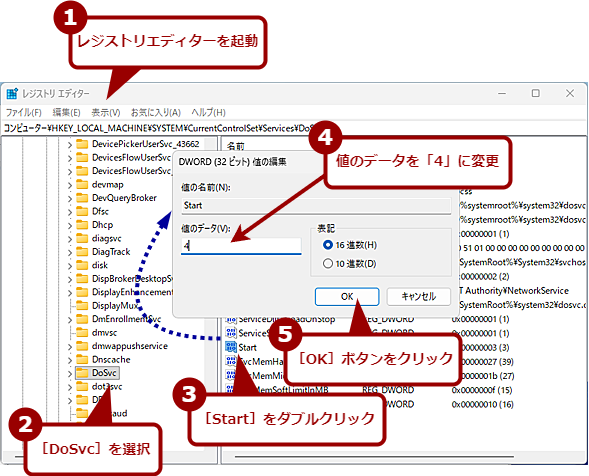Click the Start DWORD value icon
The image size is (589, 476).
coord(231,347)
